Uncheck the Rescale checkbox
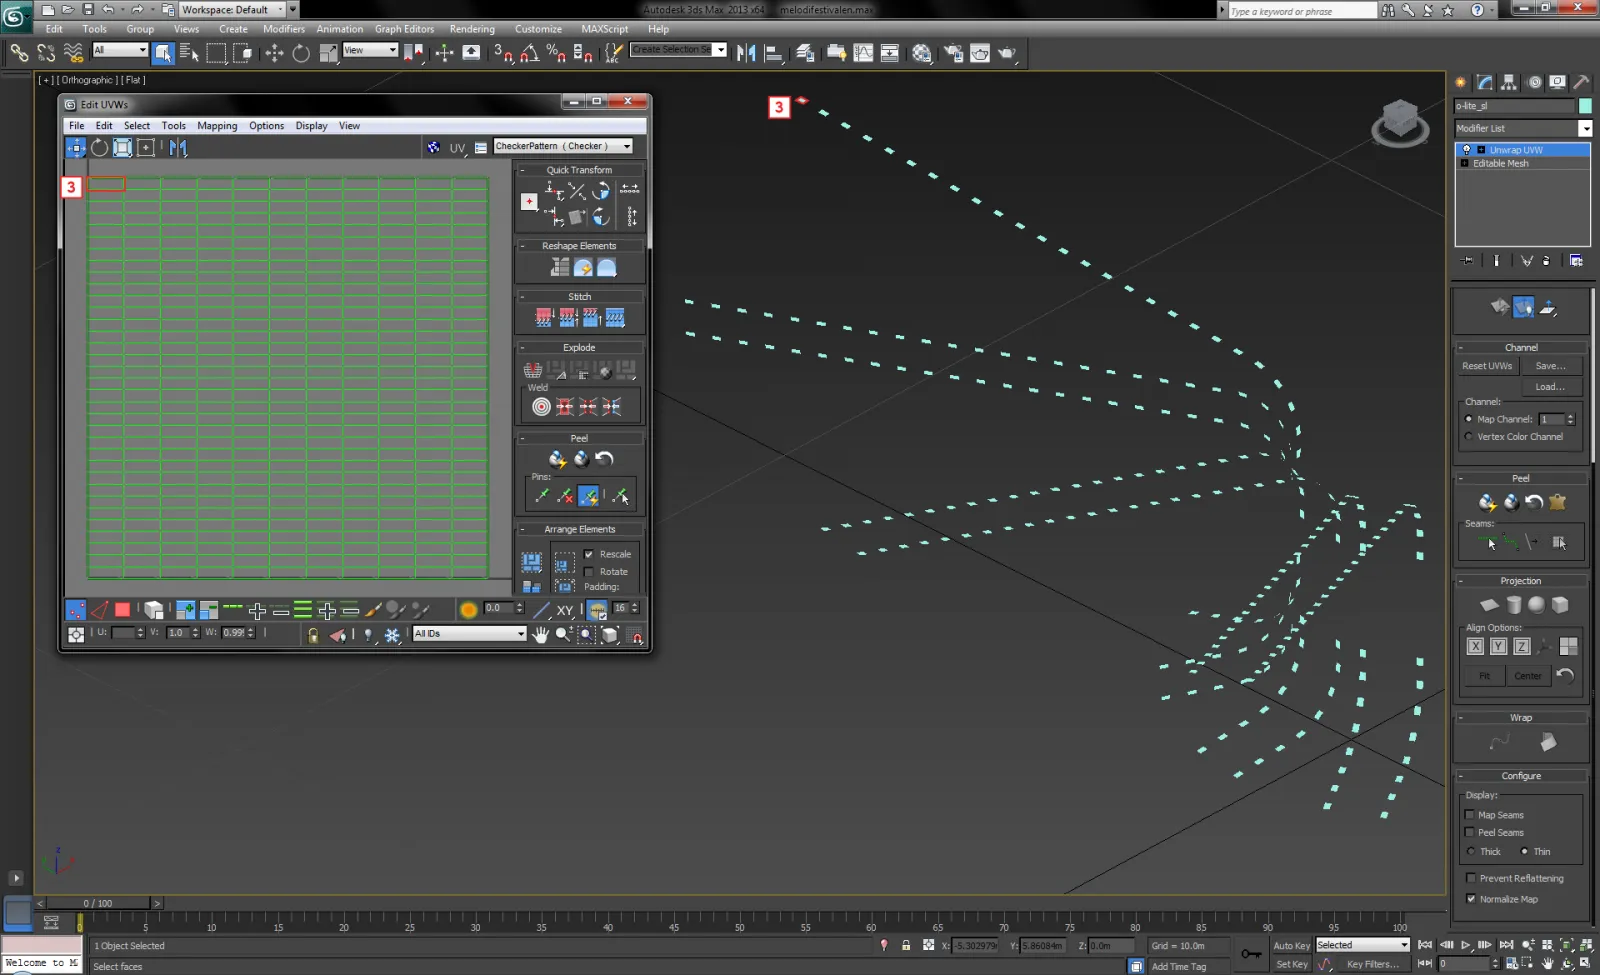 pyautogui.click(x=589, y=554)
